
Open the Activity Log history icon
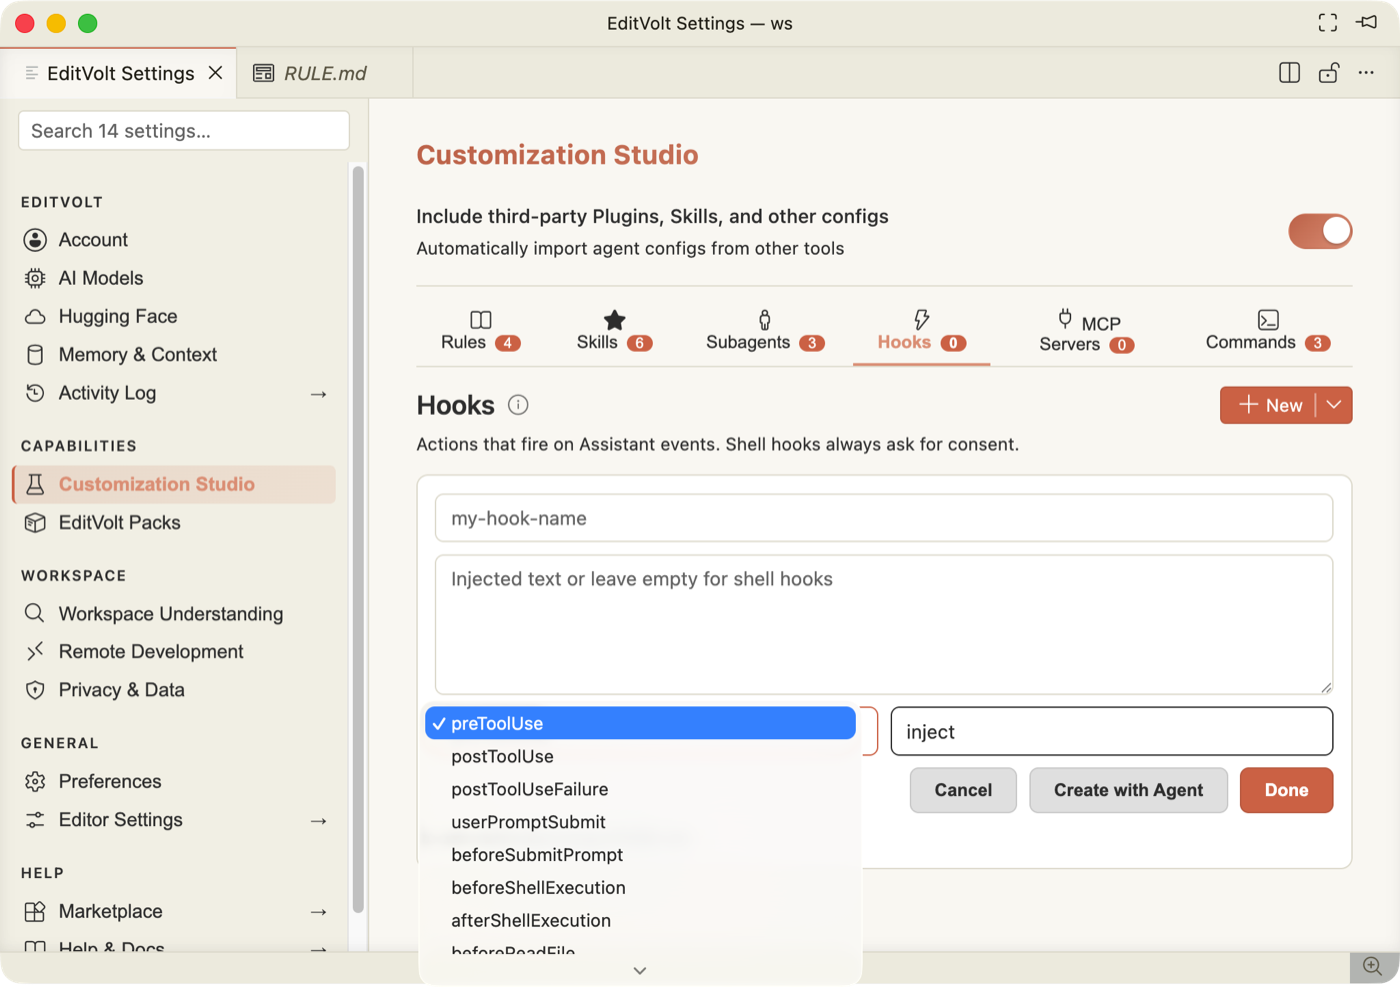[x=35, y=393]
